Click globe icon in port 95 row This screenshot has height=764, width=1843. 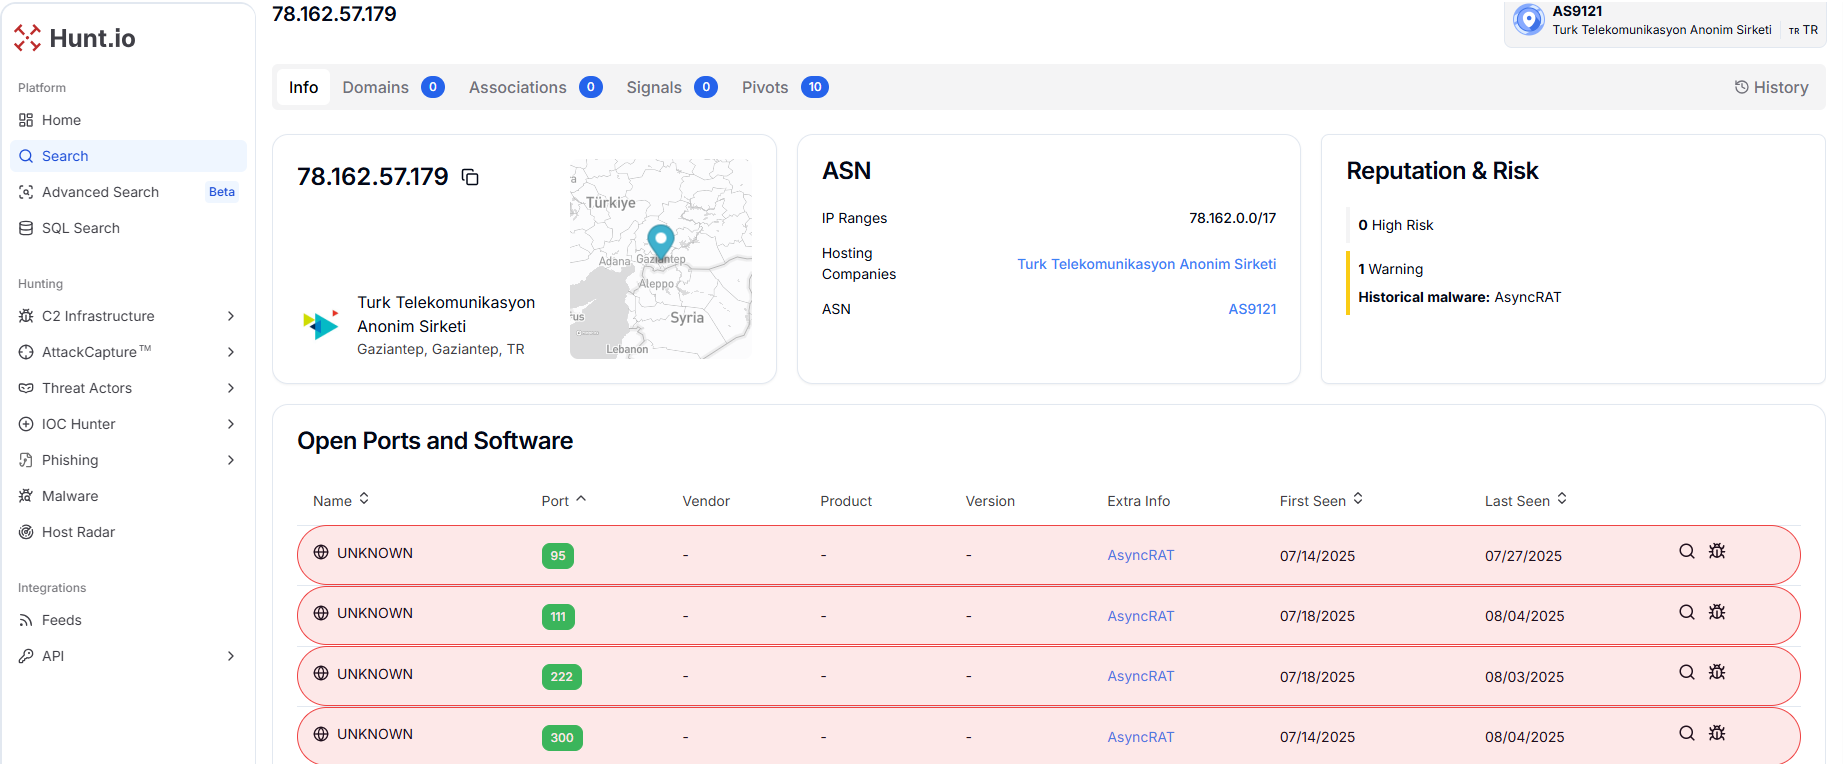click(321, 552)
